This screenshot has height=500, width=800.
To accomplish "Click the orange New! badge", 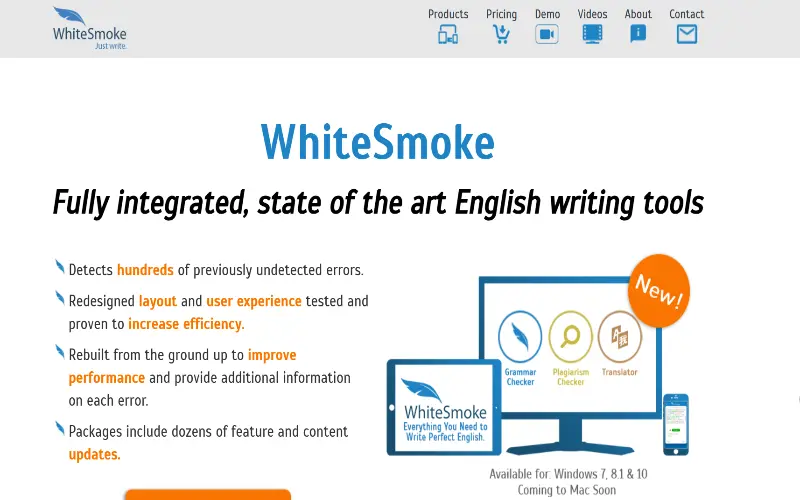I will (659, 291).
